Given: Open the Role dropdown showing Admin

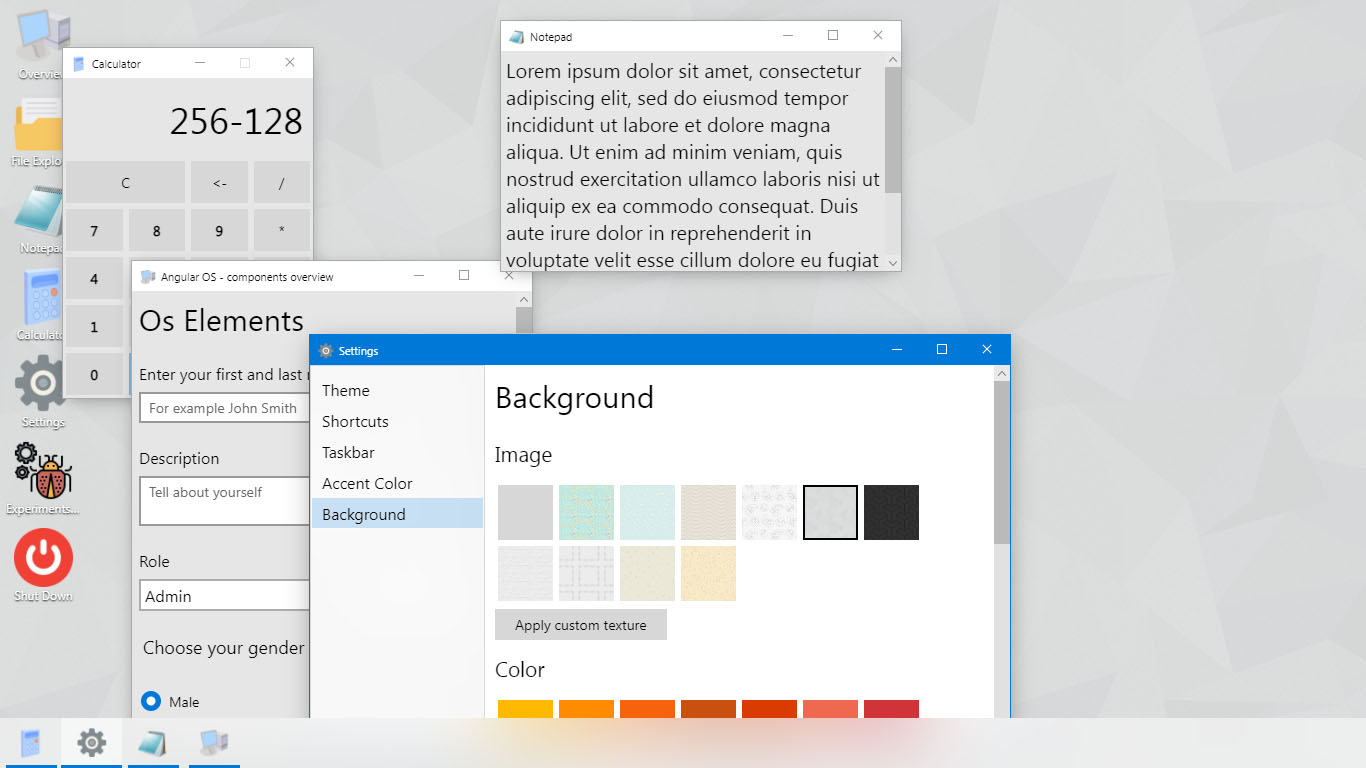Looking at the screenshot, I should [224, 595].
